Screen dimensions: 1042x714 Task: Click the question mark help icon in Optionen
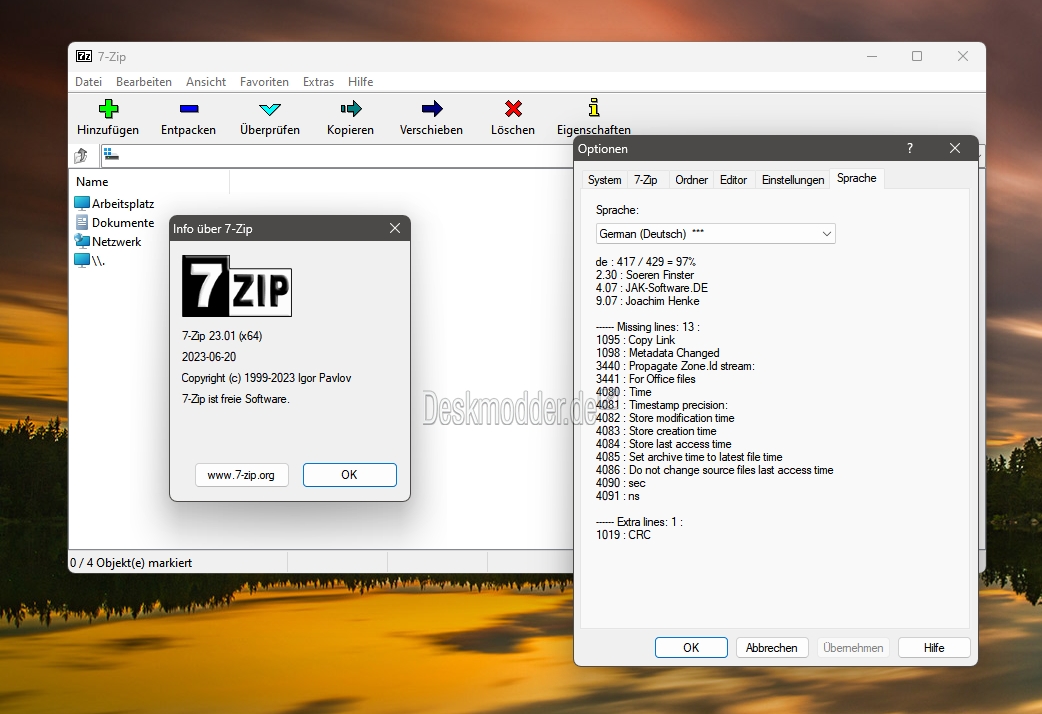point(910,148)
